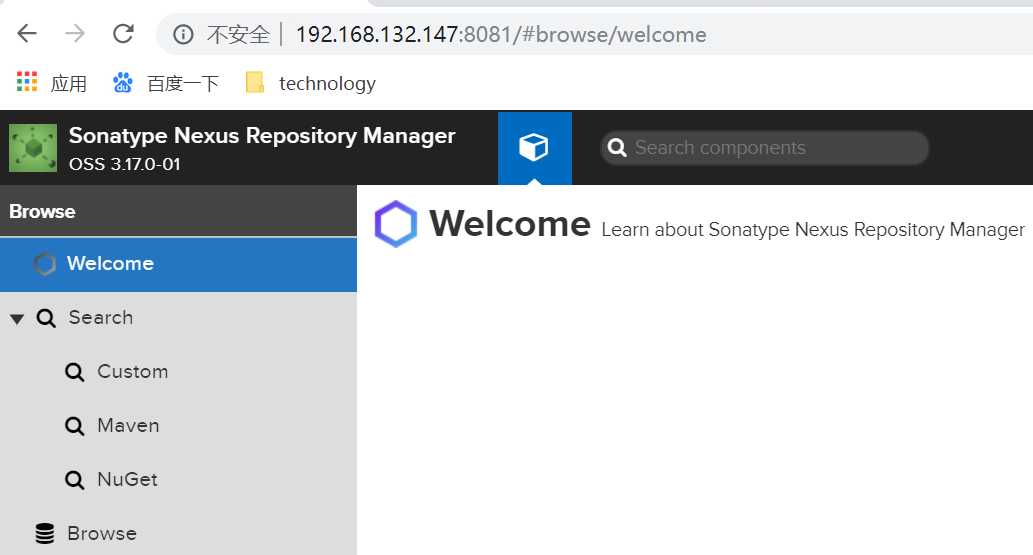Click the Maven search magnifier icon
This screenshot has height=555, width=1033.
tap(74, 426)
